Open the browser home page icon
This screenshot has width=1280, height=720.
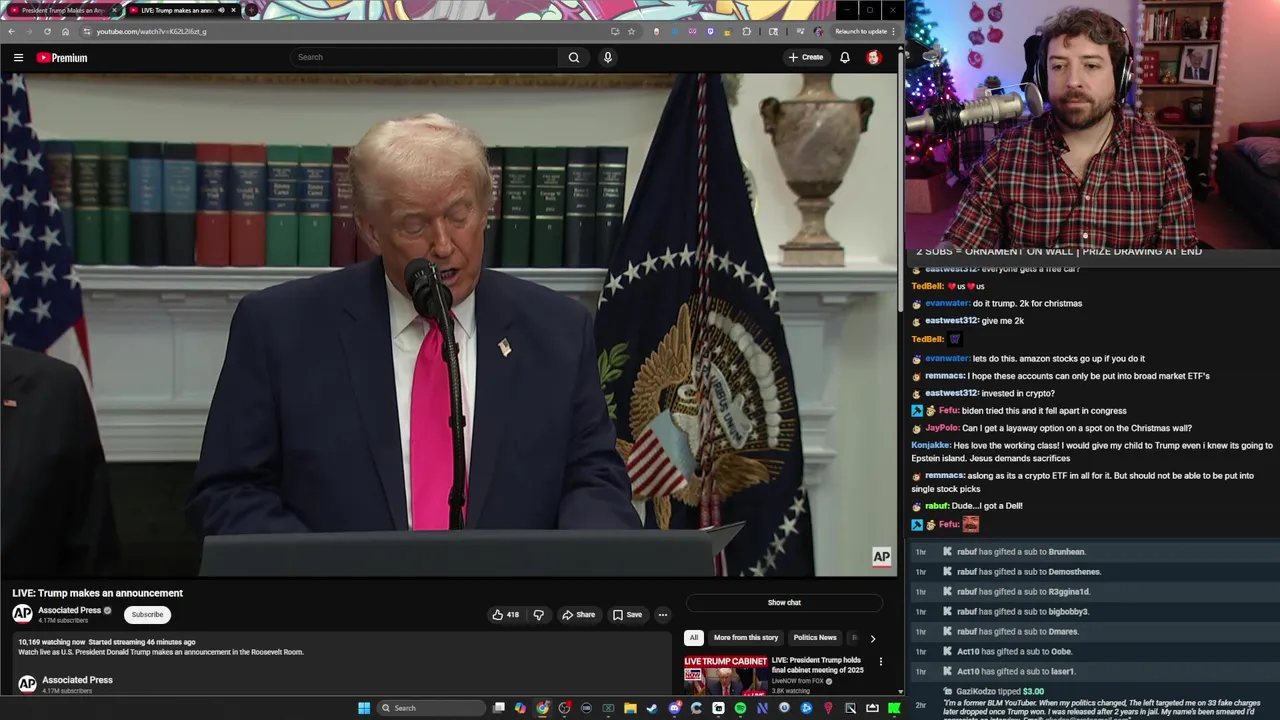(66, 31)
